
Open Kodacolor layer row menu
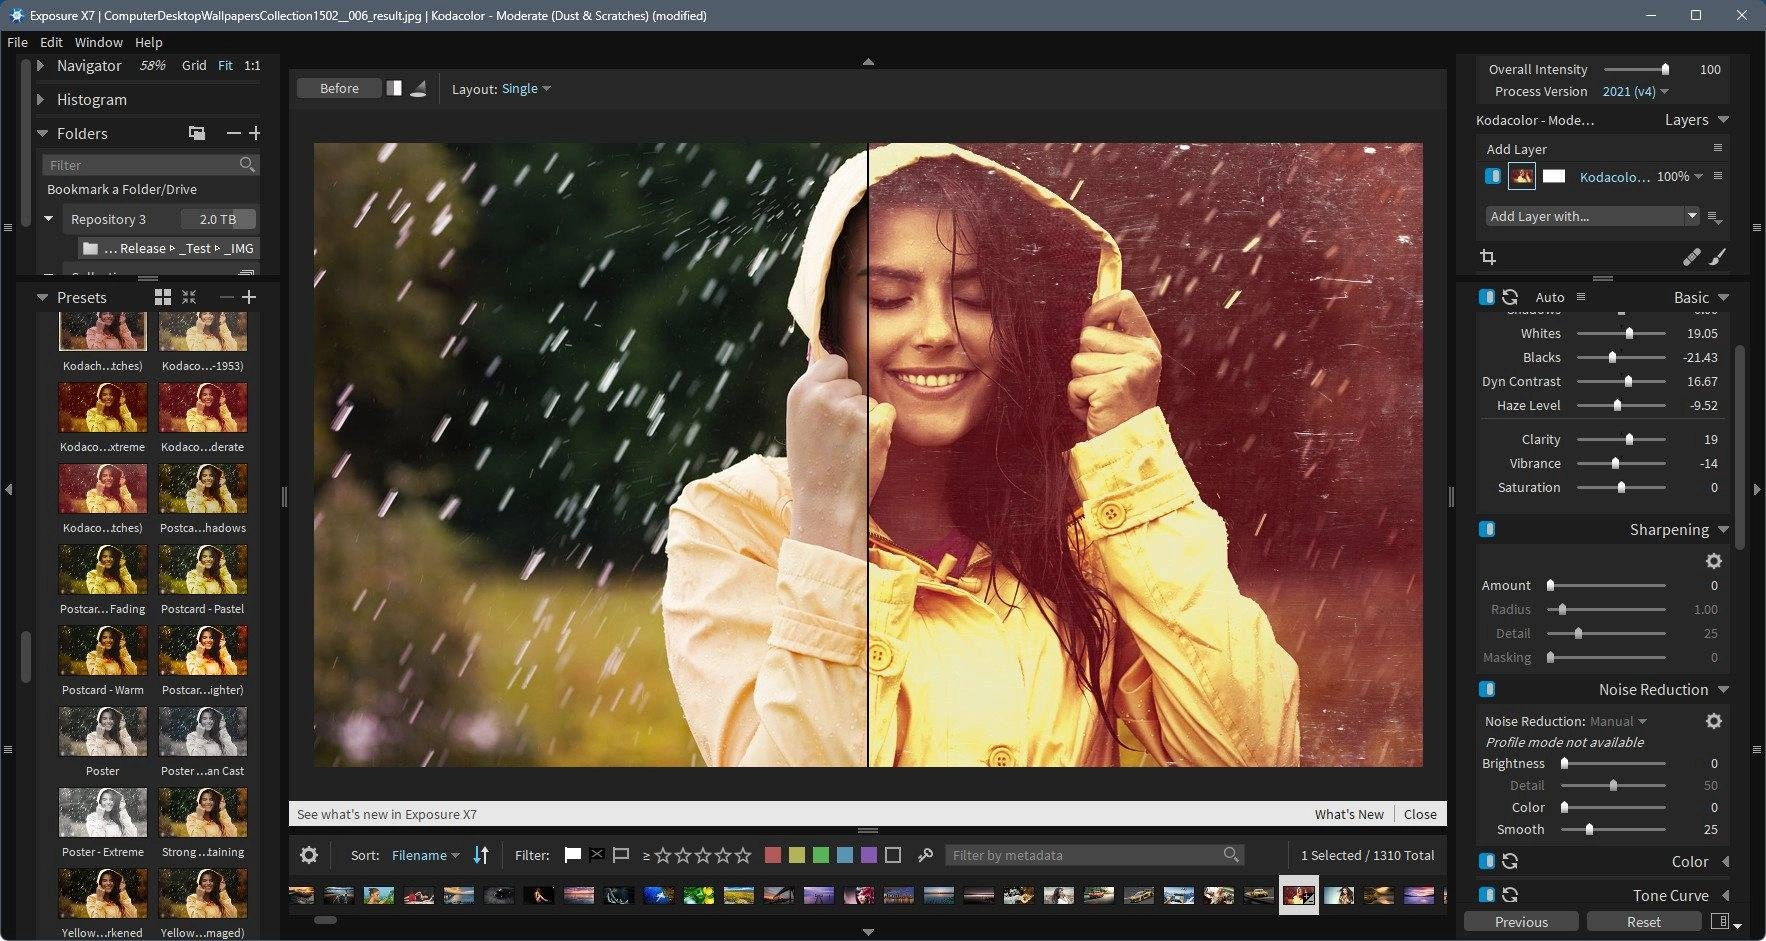click(1718, 176)
